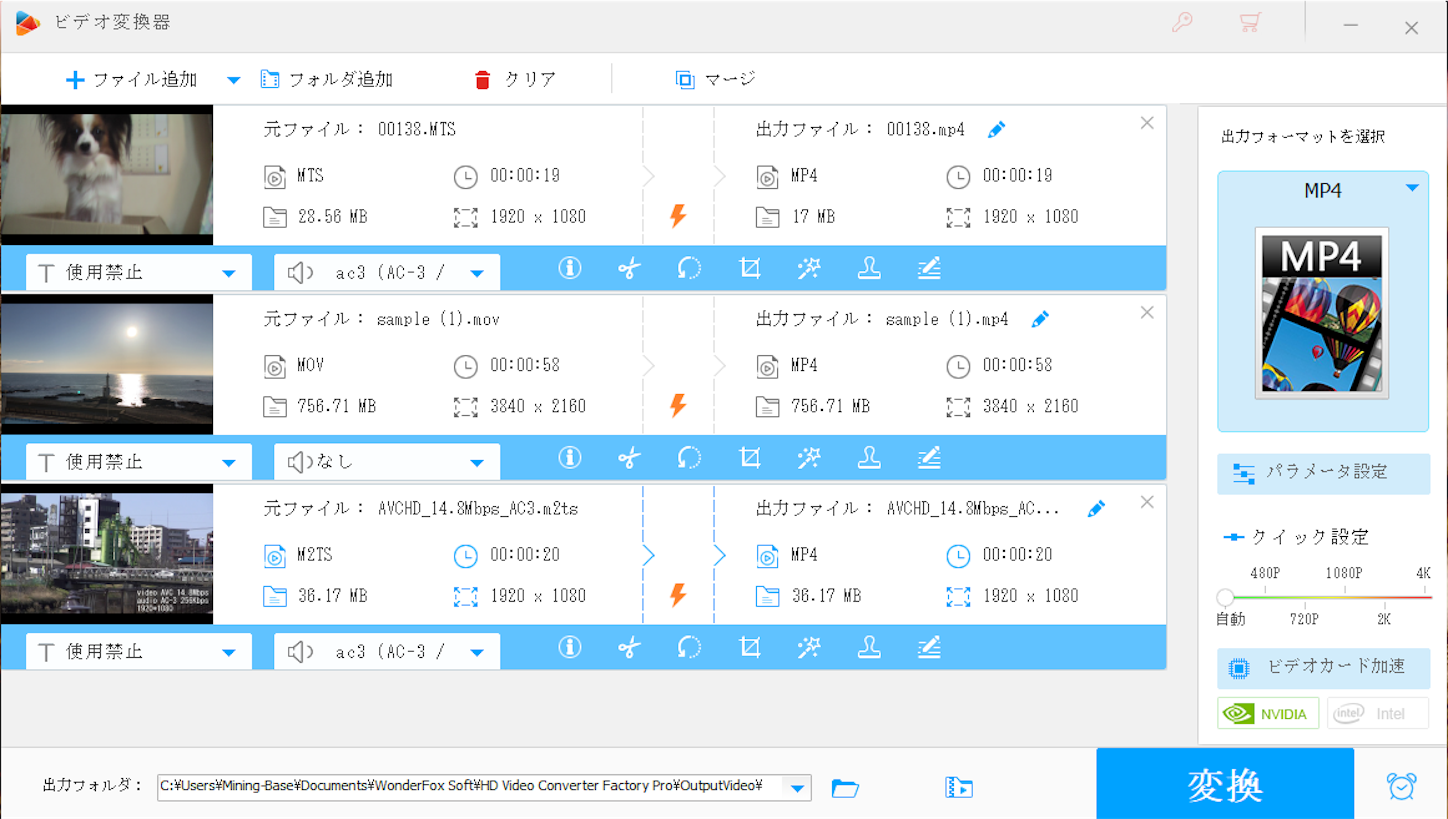Toggle lightning acceleration on sample (1).mov

(680, 406)
